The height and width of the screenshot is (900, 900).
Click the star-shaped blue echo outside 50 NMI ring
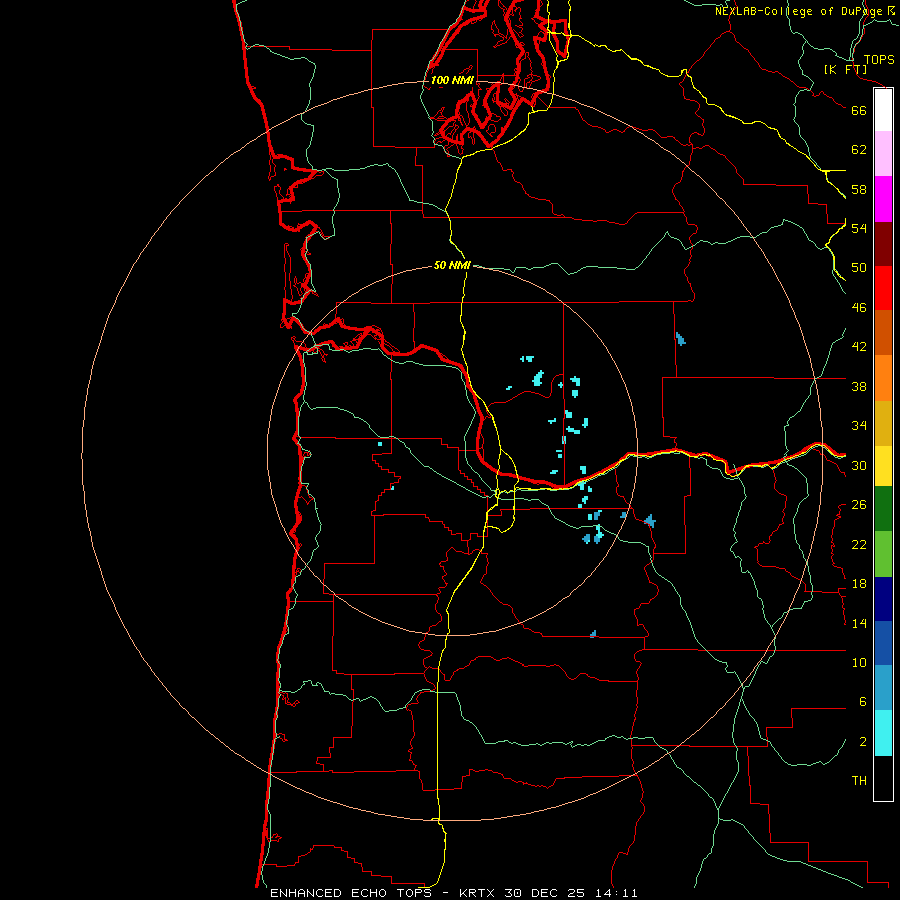pyautogui.click(x=650, y=521)
